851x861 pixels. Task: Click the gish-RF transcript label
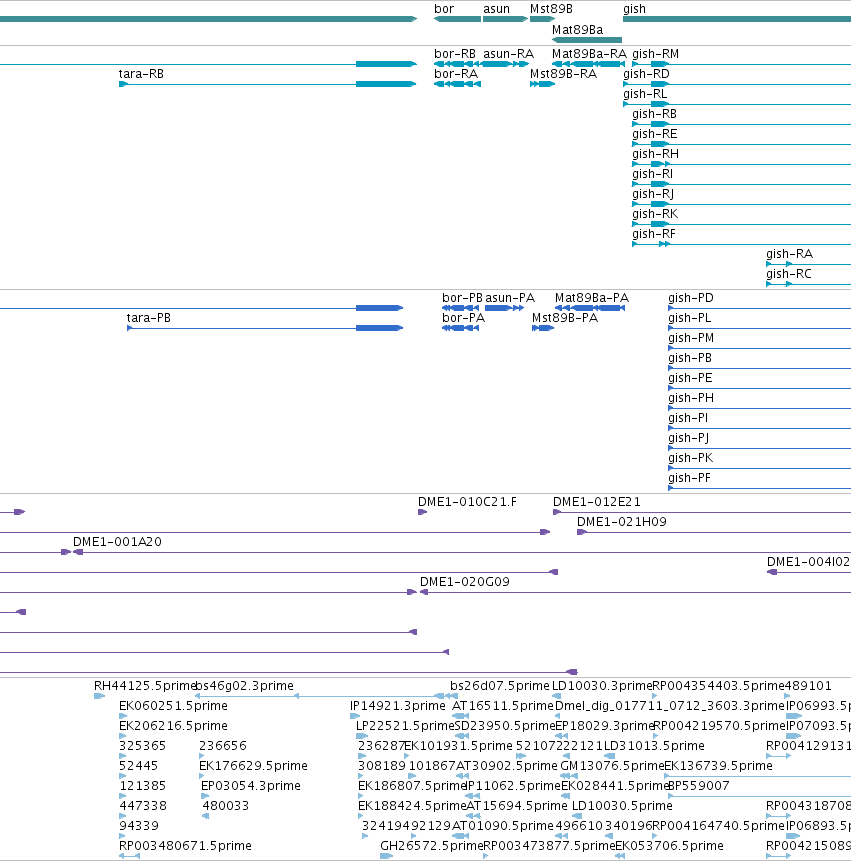click(654, 234)
